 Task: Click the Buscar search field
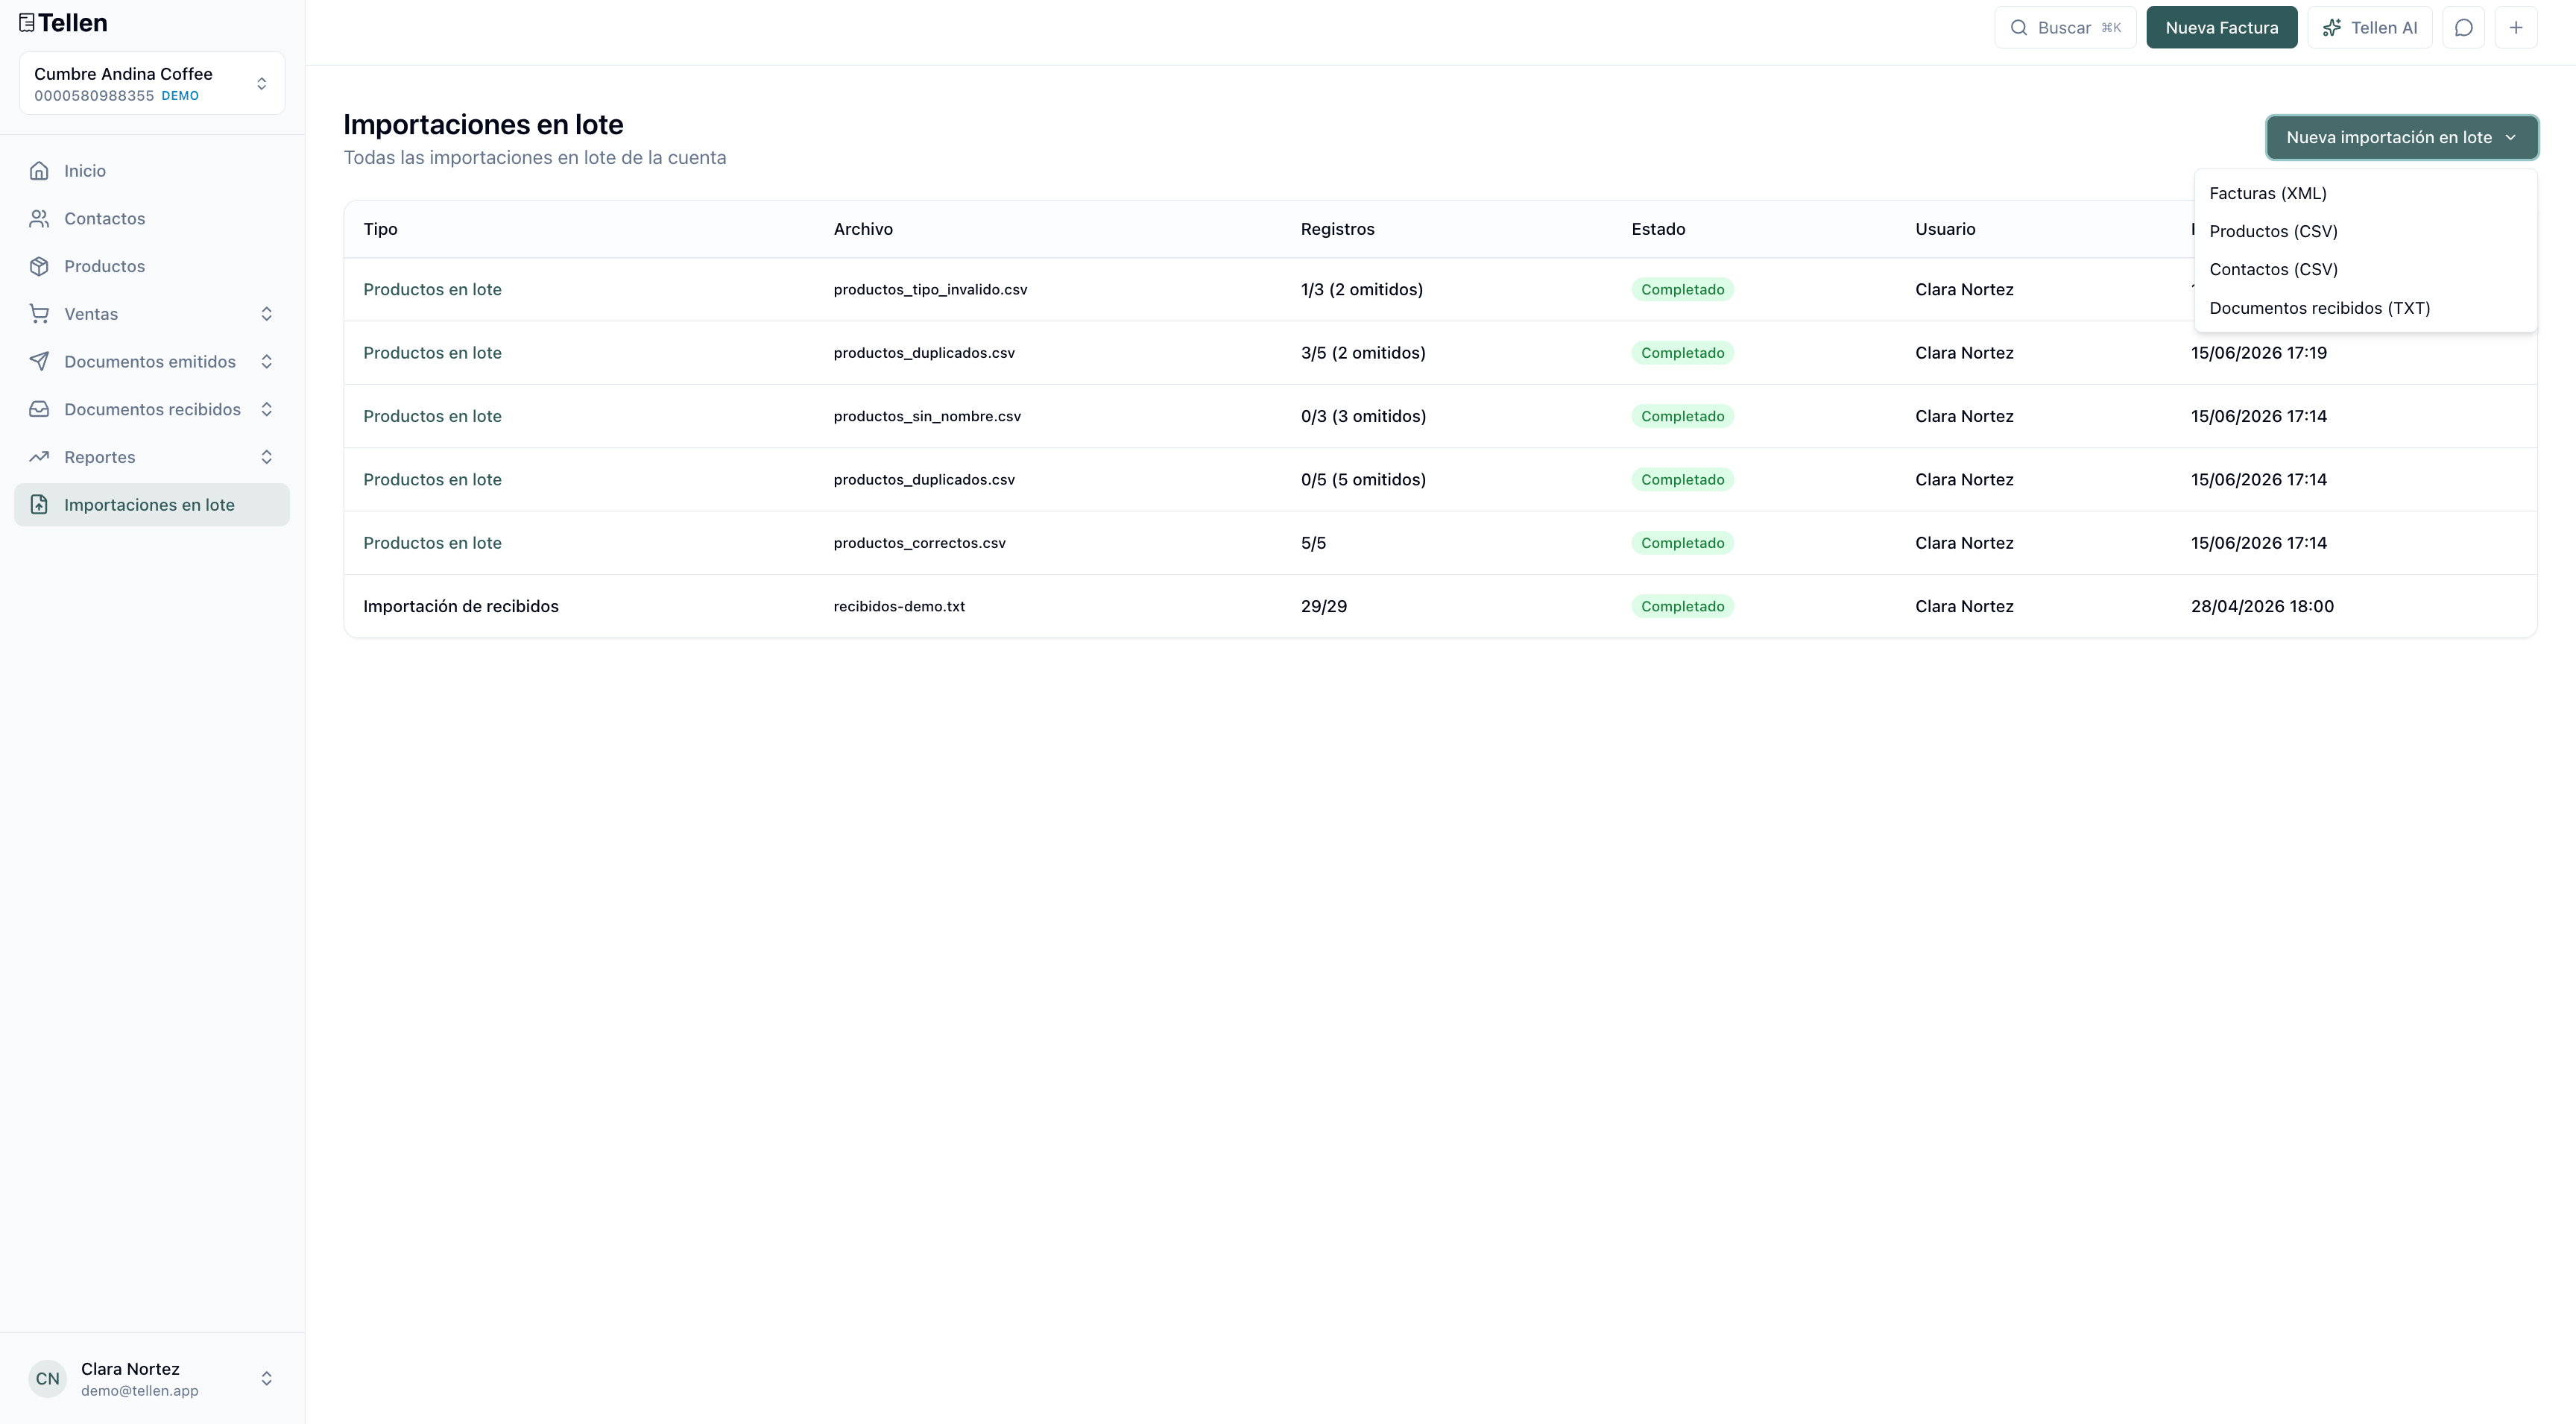[2065, 28]
